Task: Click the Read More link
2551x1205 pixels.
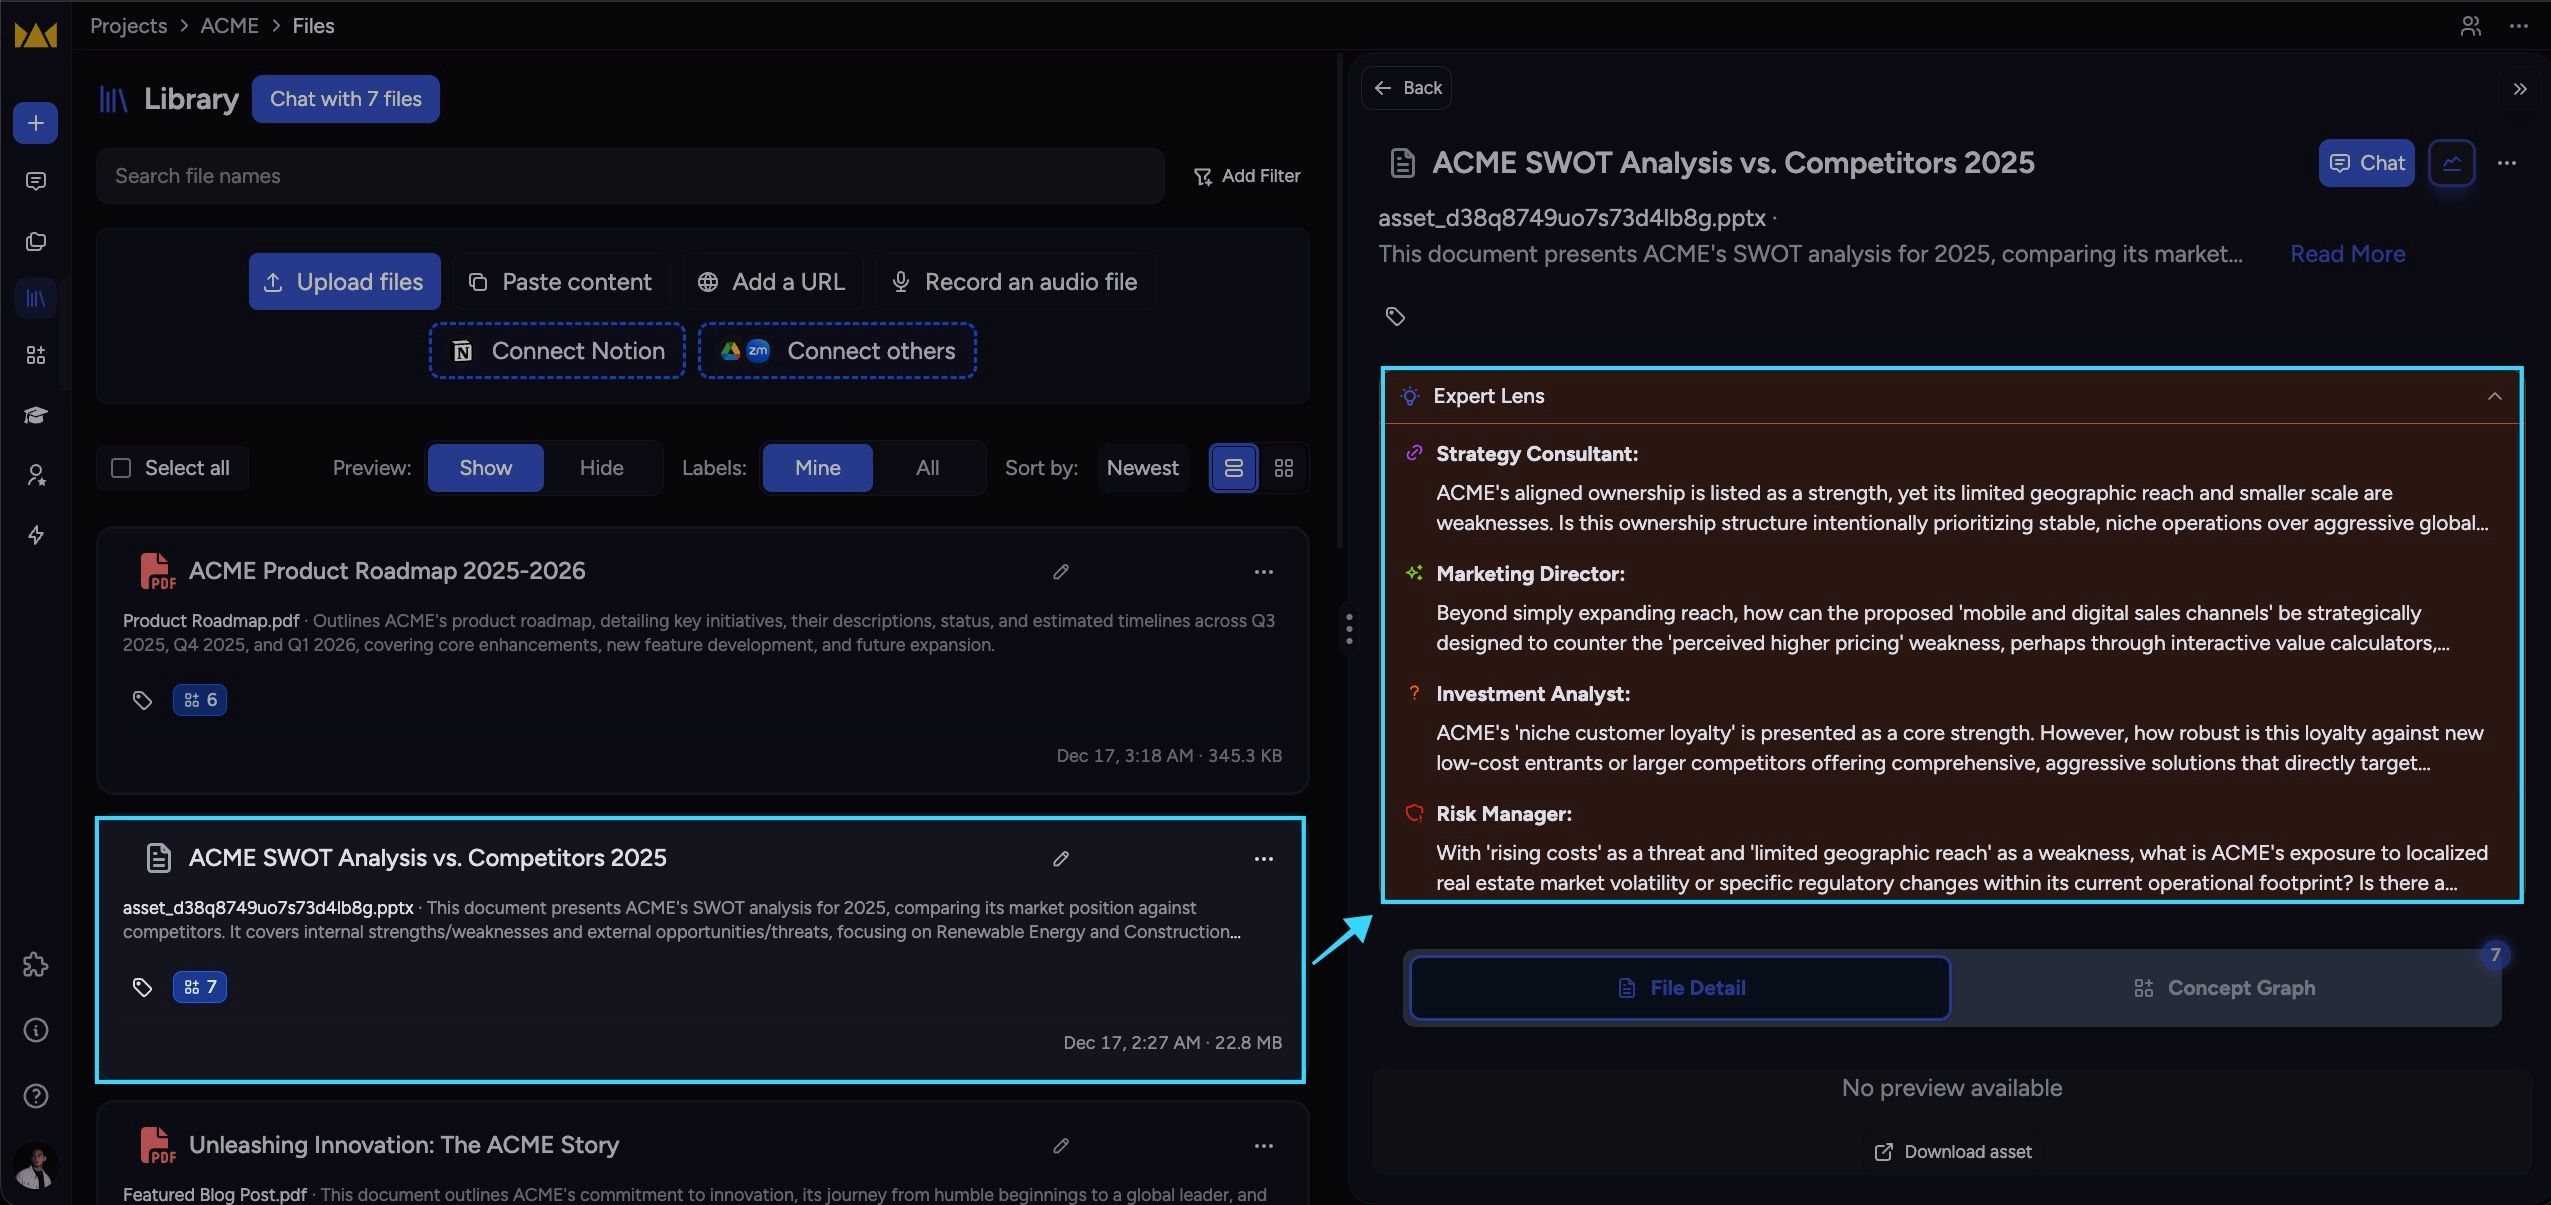Action: (x=2347, y=254)
